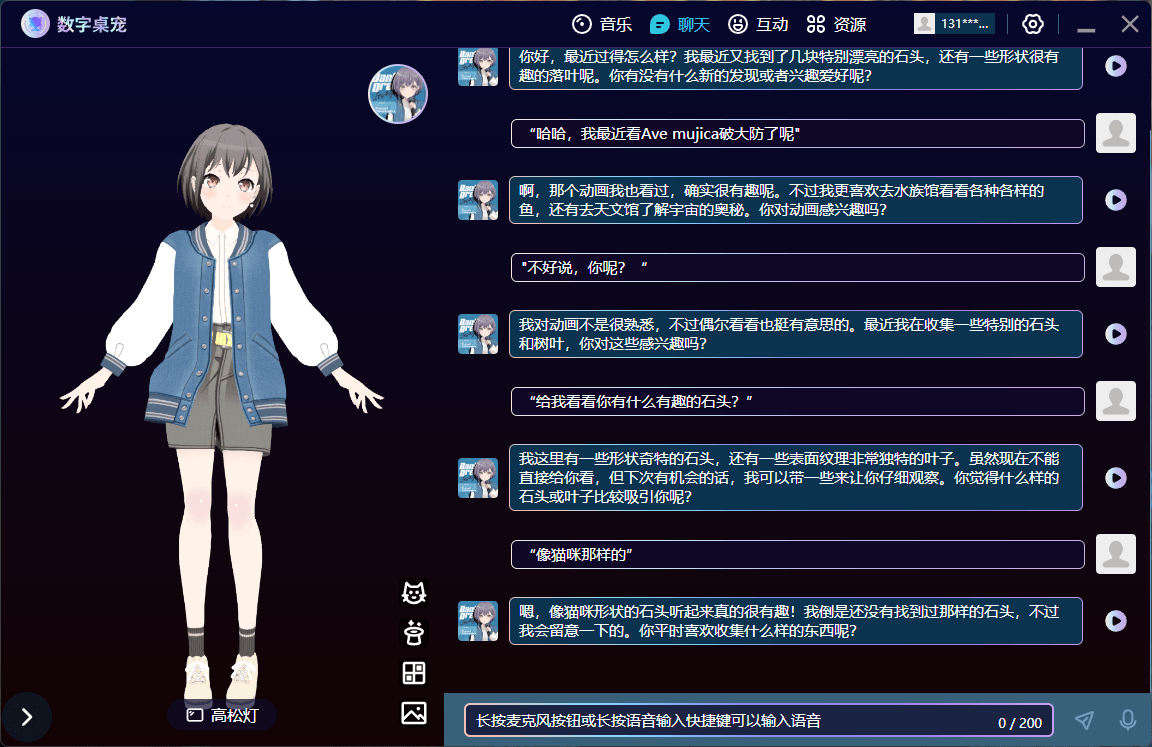Click the magic hat icon
The width and height of the screenshot is (1152, 747).
pyautogui.click(x=413, y=632)
